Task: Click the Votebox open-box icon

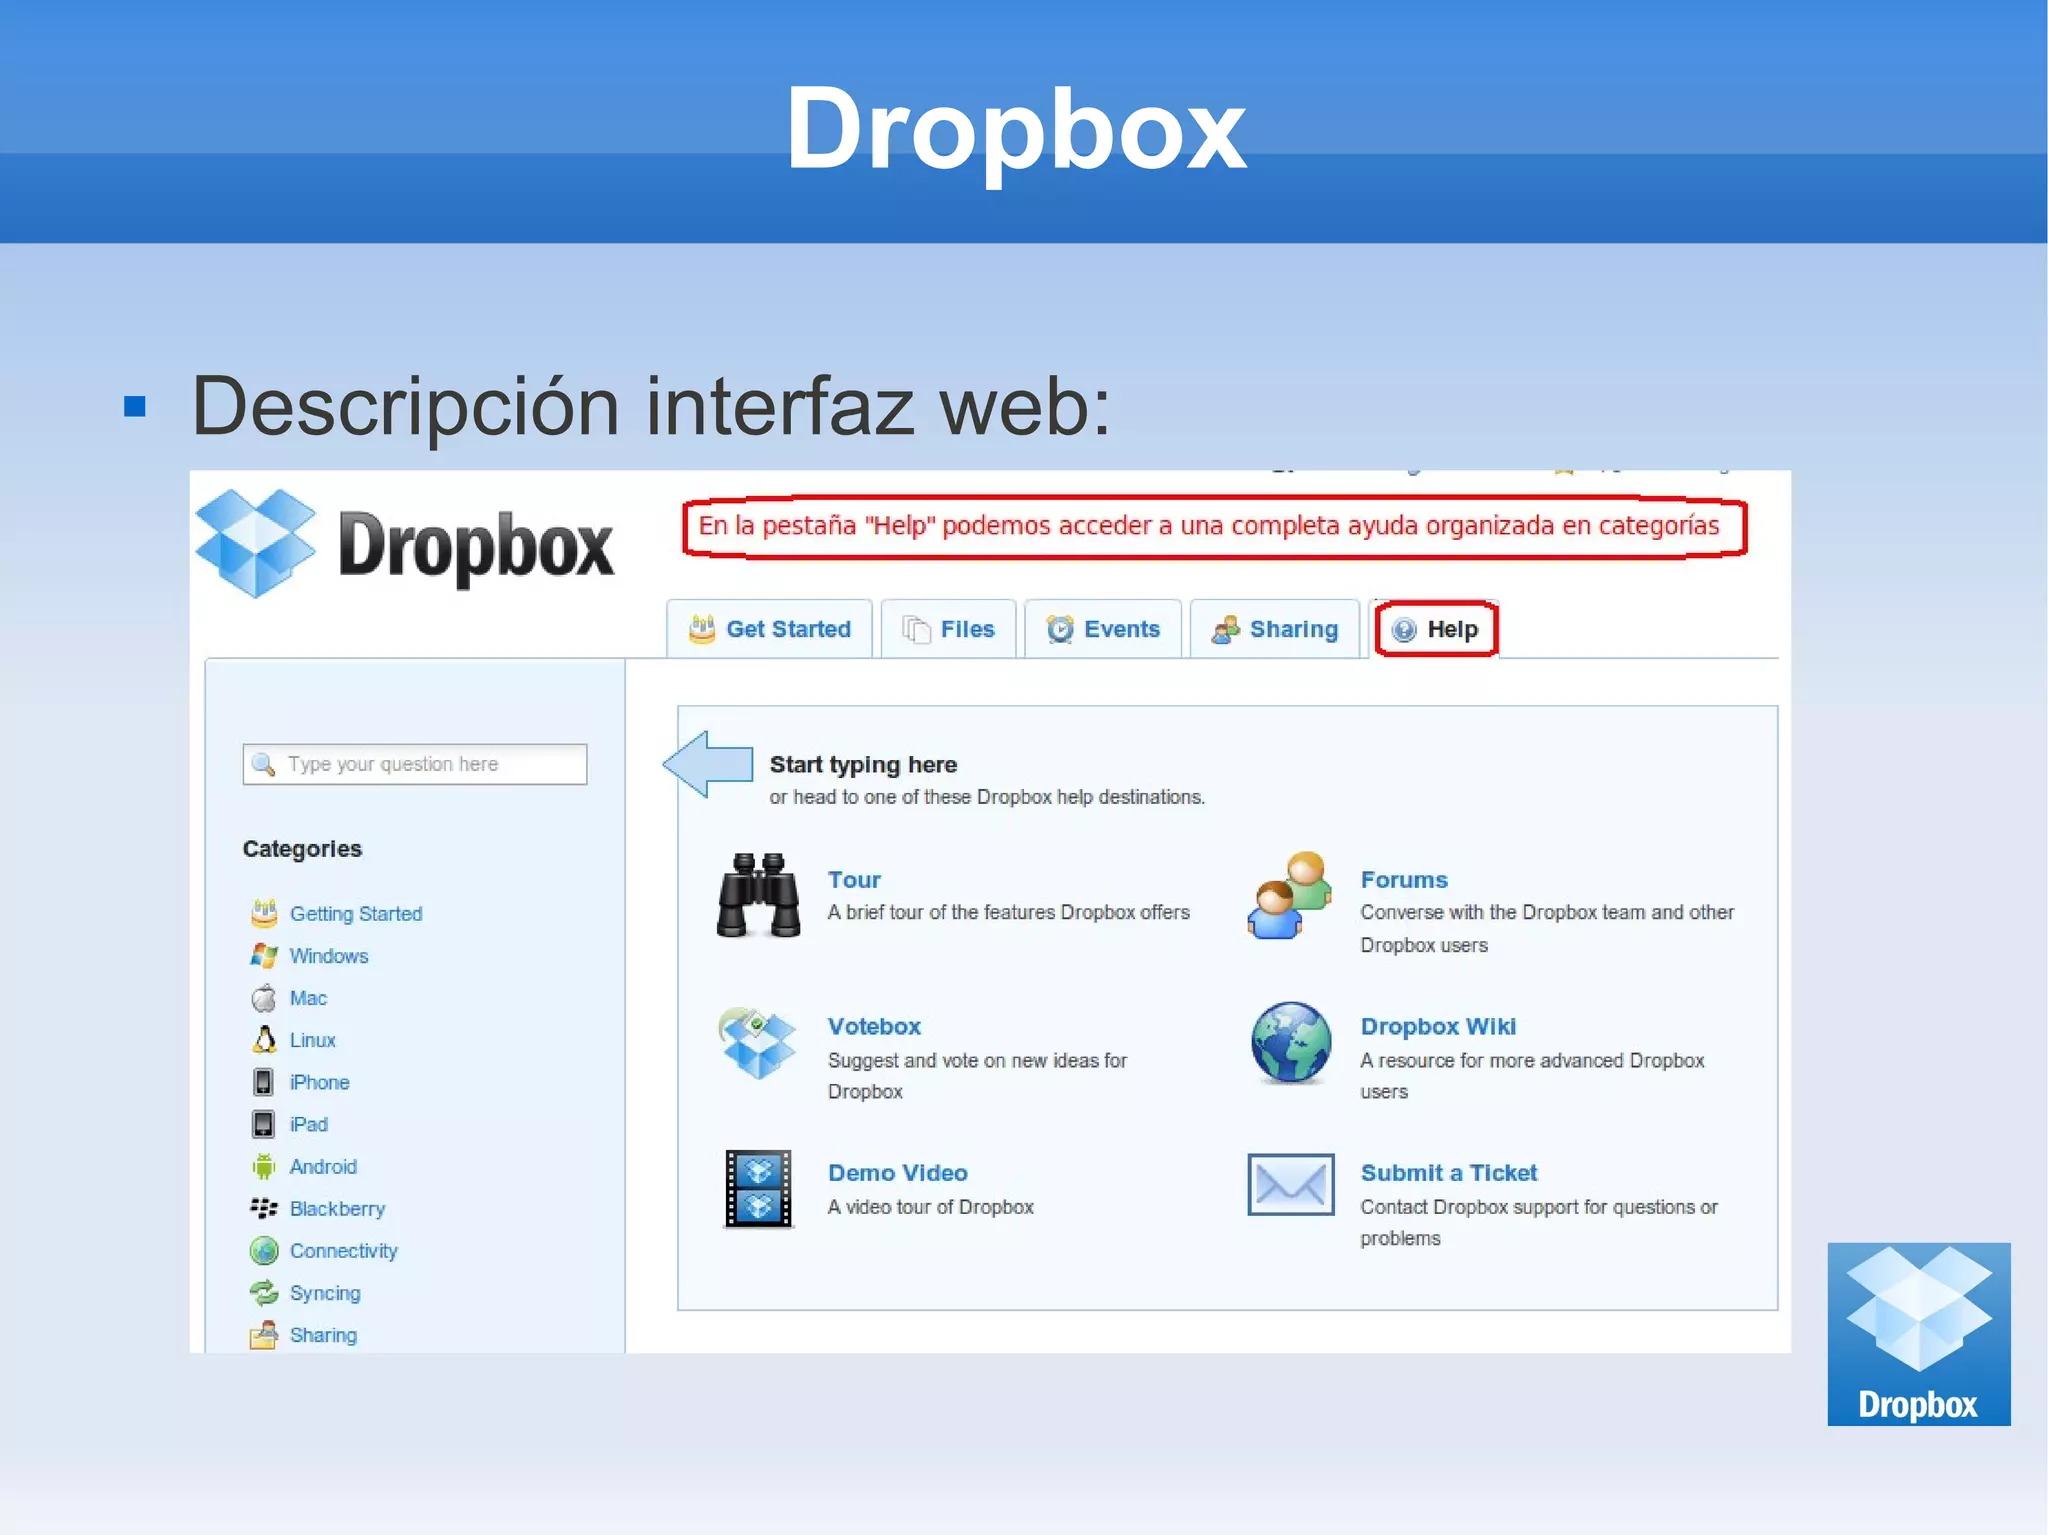Action: pos(758,1043)
